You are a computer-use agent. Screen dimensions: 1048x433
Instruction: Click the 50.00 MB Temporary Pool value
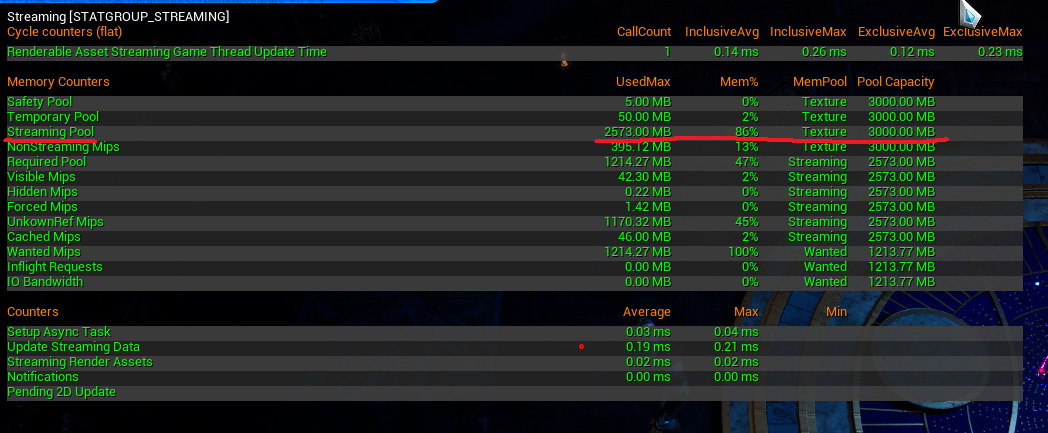[644, 116]
